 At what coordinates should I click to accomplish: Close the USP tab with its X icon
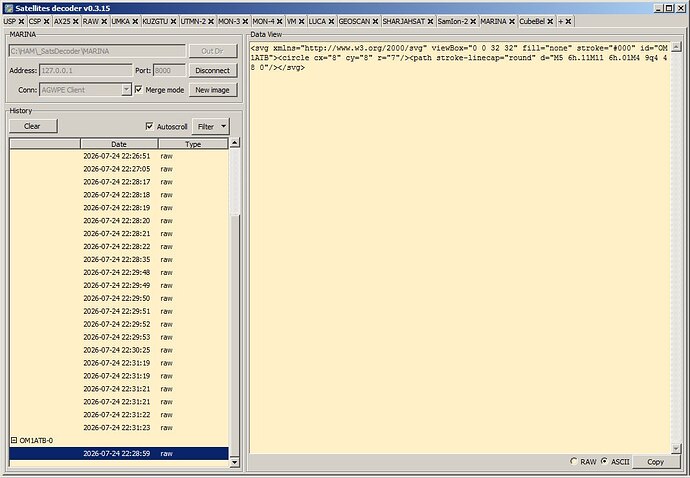click(21, 22)
